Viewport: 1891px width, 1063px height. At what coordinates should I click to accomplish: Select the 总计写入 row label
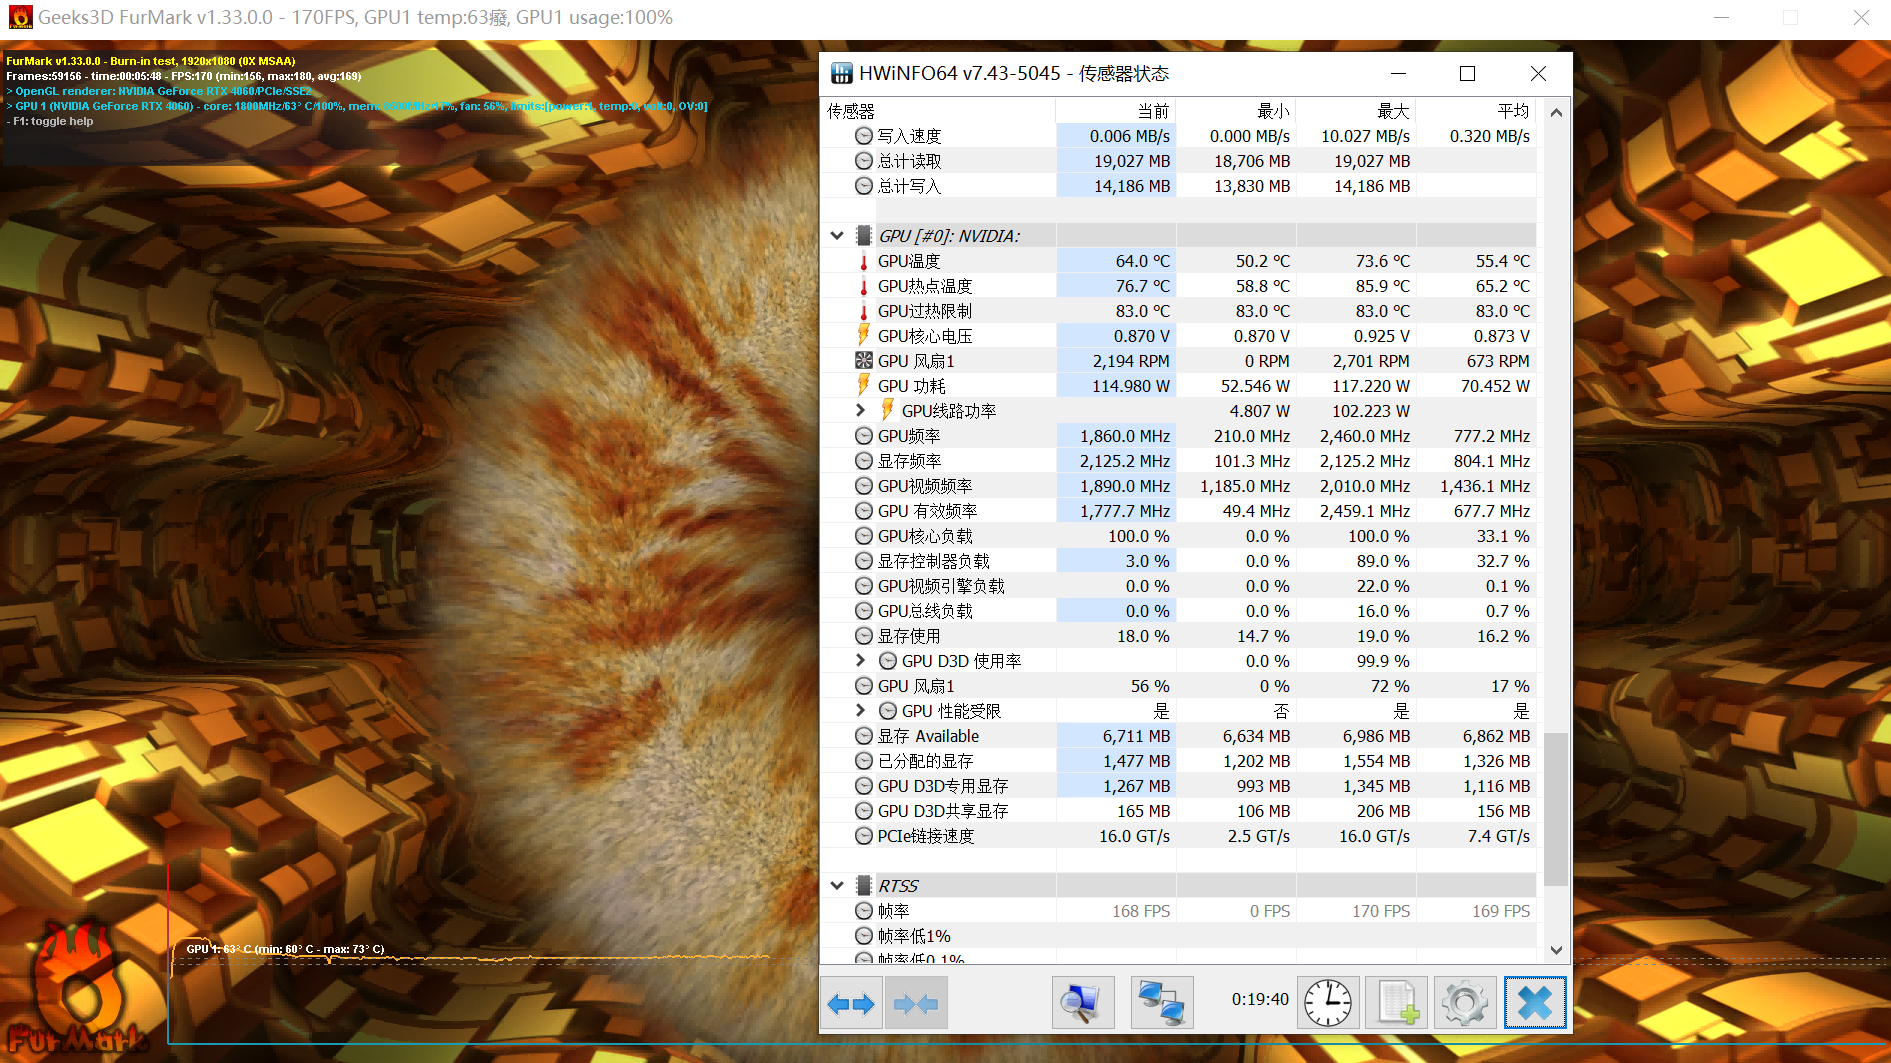pyautogui.click(x=909, y=186)
